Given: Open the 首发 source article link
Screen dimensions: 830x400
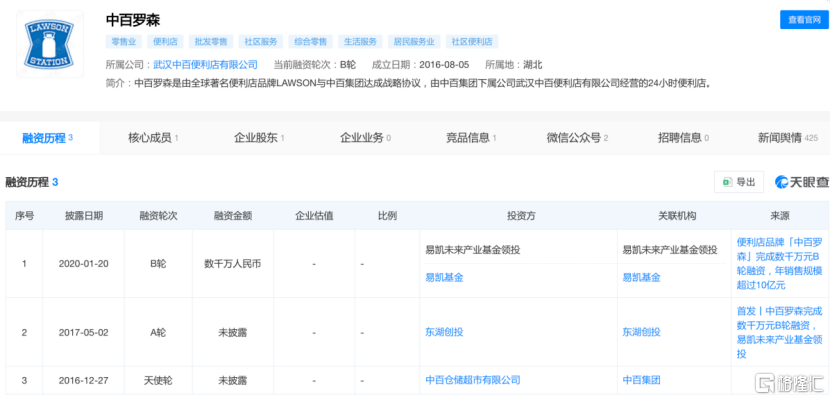Looking at the screenshot, I should pos(779,332).
